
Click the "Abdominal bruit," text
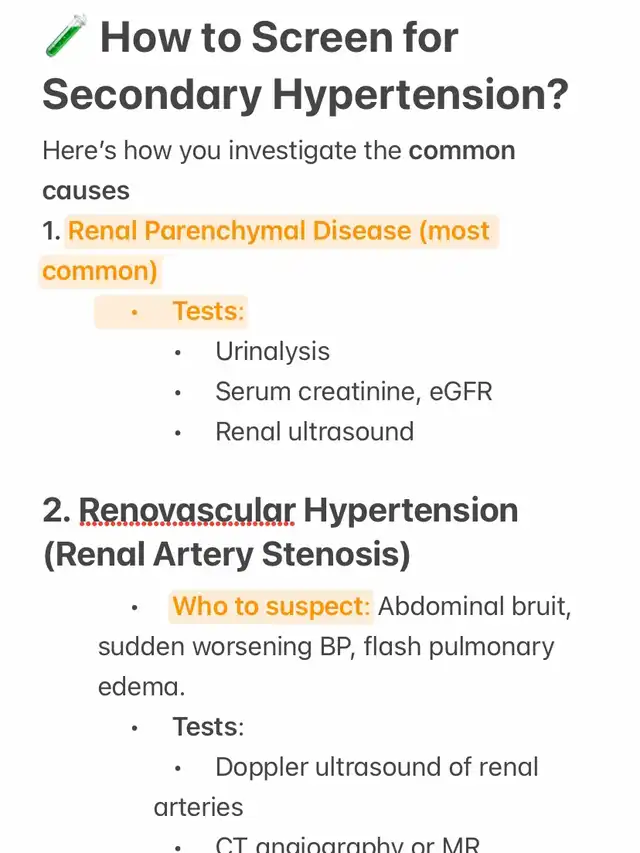[x=475, y=606]
